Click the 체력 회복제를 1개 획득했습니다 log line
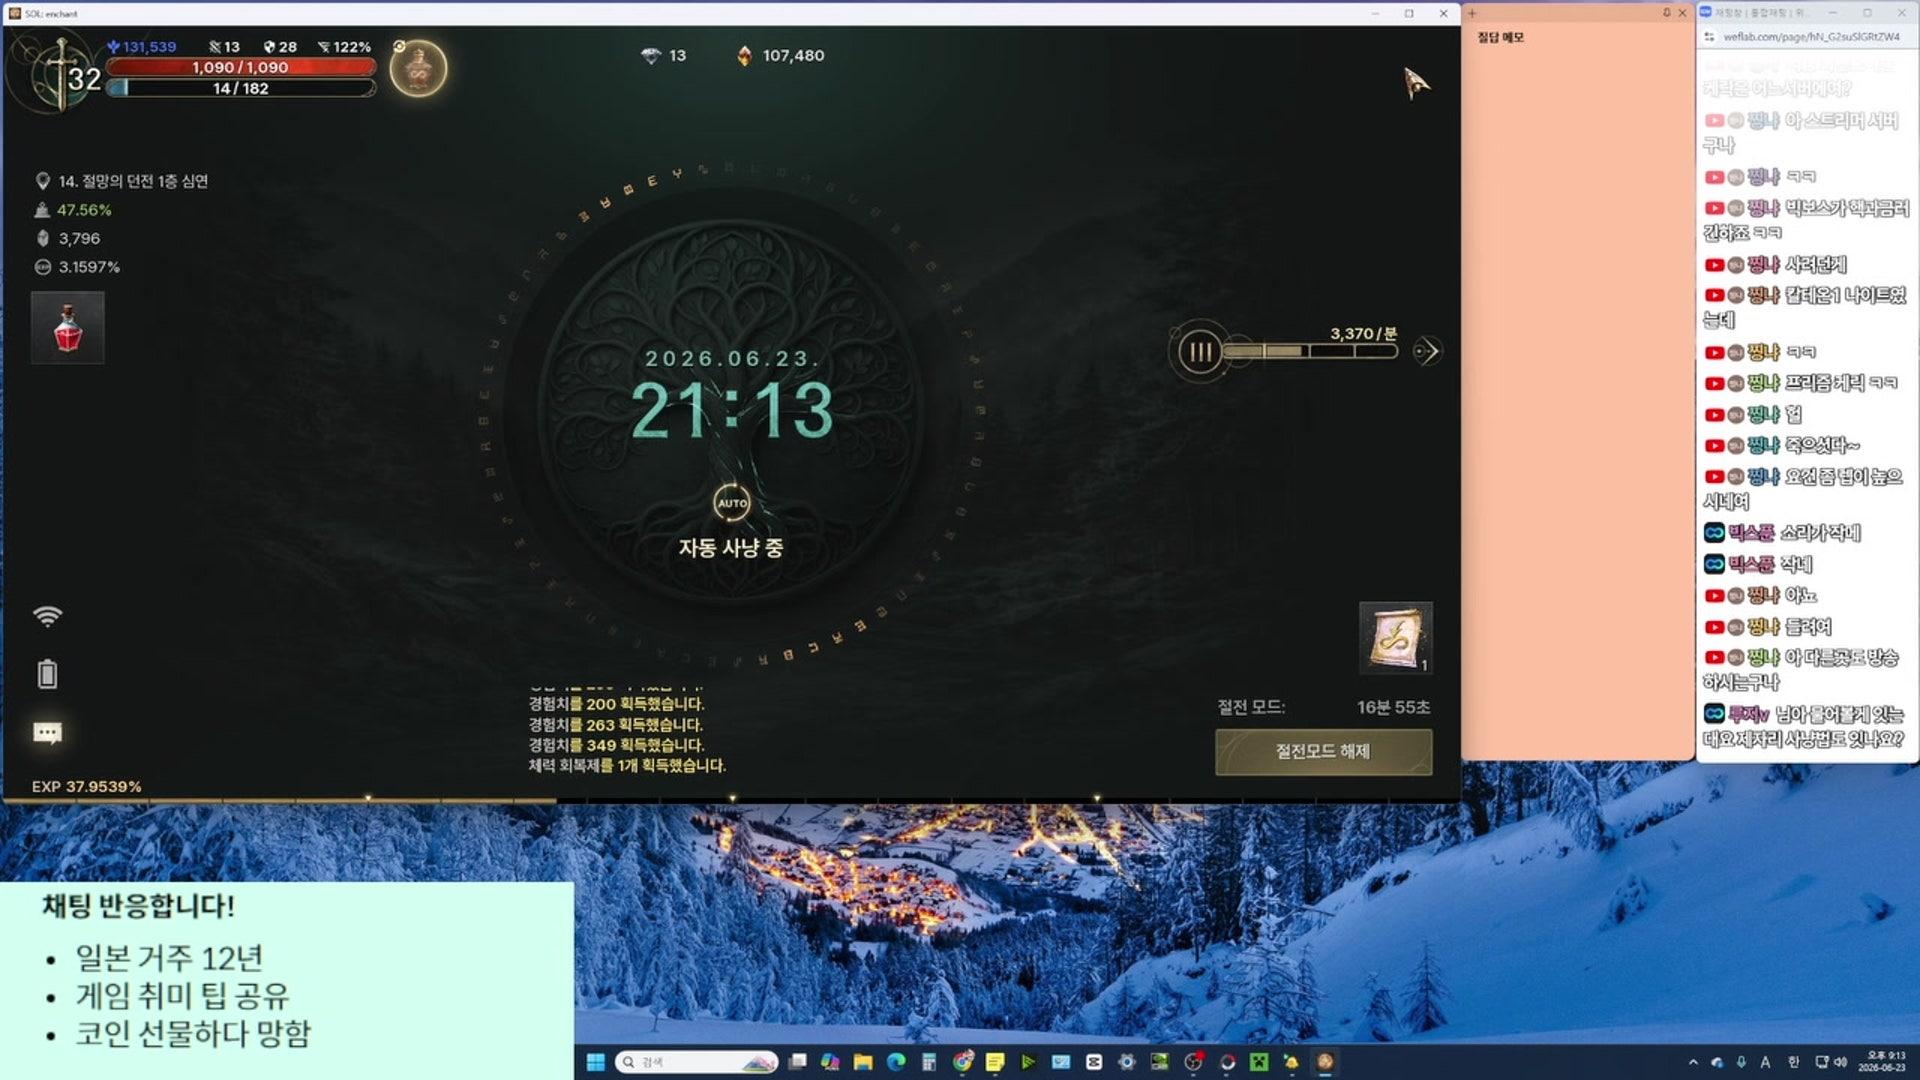Image resolution: width=1920 pixels, height=1080 pixels. 627,765
